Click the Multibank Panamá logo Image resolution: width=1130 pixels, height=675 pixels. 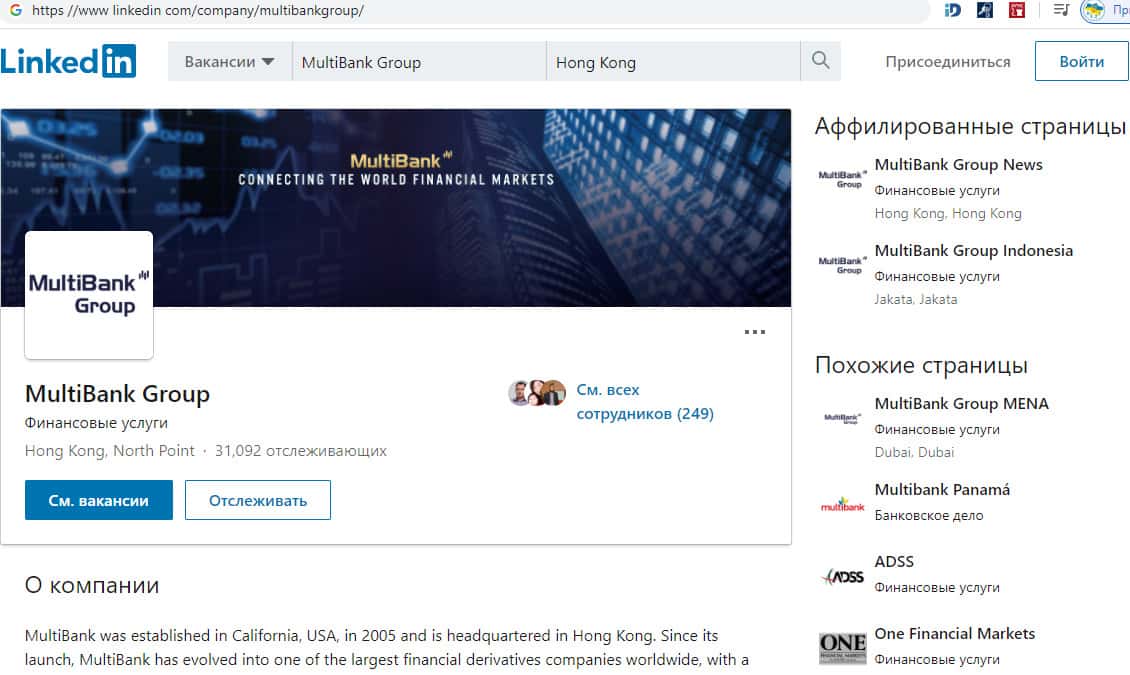(842, 504)
